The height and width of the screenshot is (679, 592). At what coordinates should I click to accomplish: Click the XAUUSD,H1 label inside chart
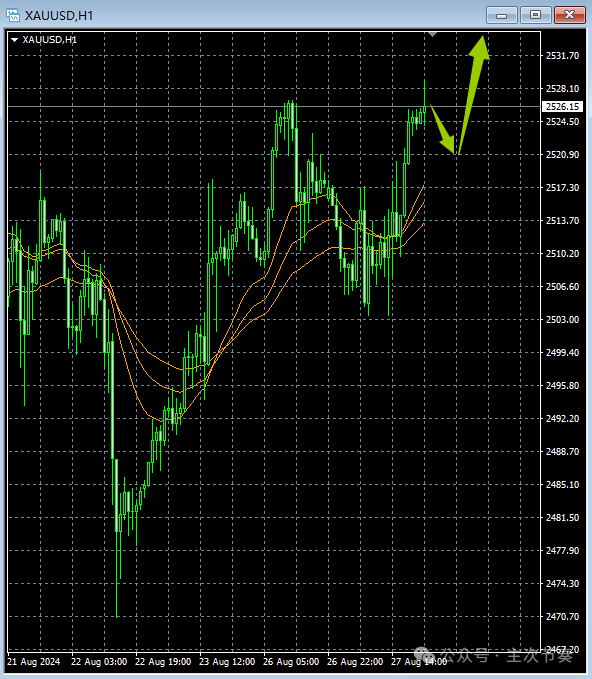pos(49,40)
